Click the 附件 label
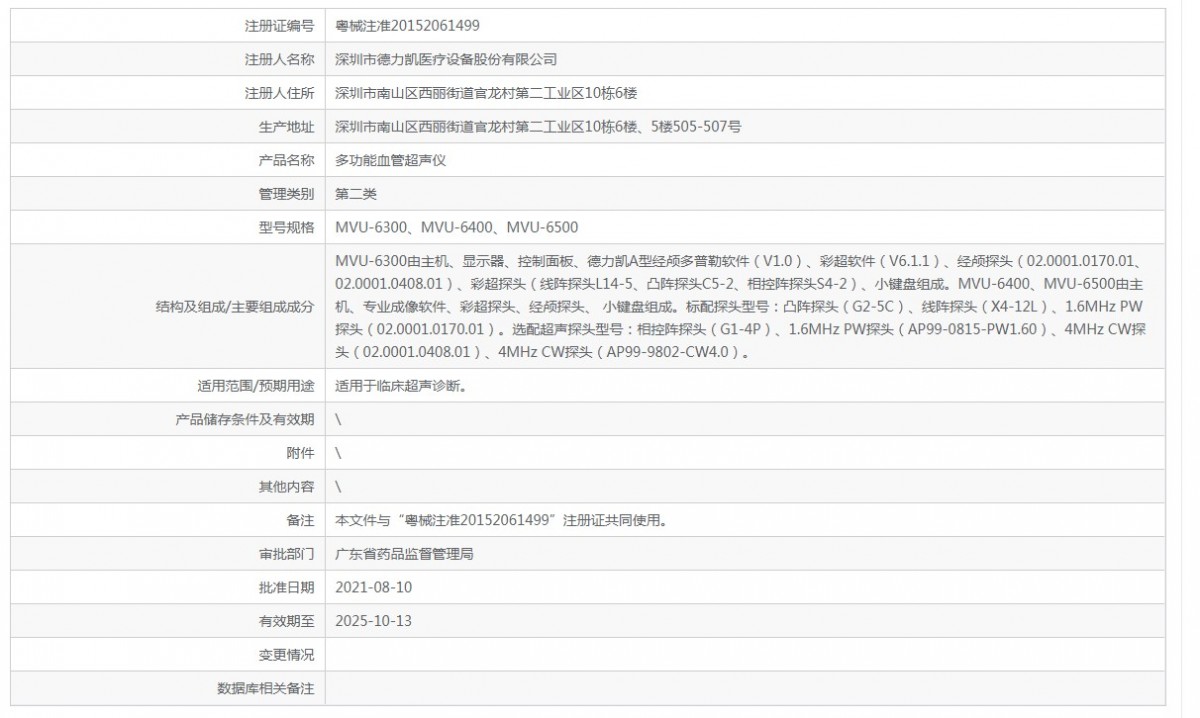1200x718 pixels. (x=300, y=453)
